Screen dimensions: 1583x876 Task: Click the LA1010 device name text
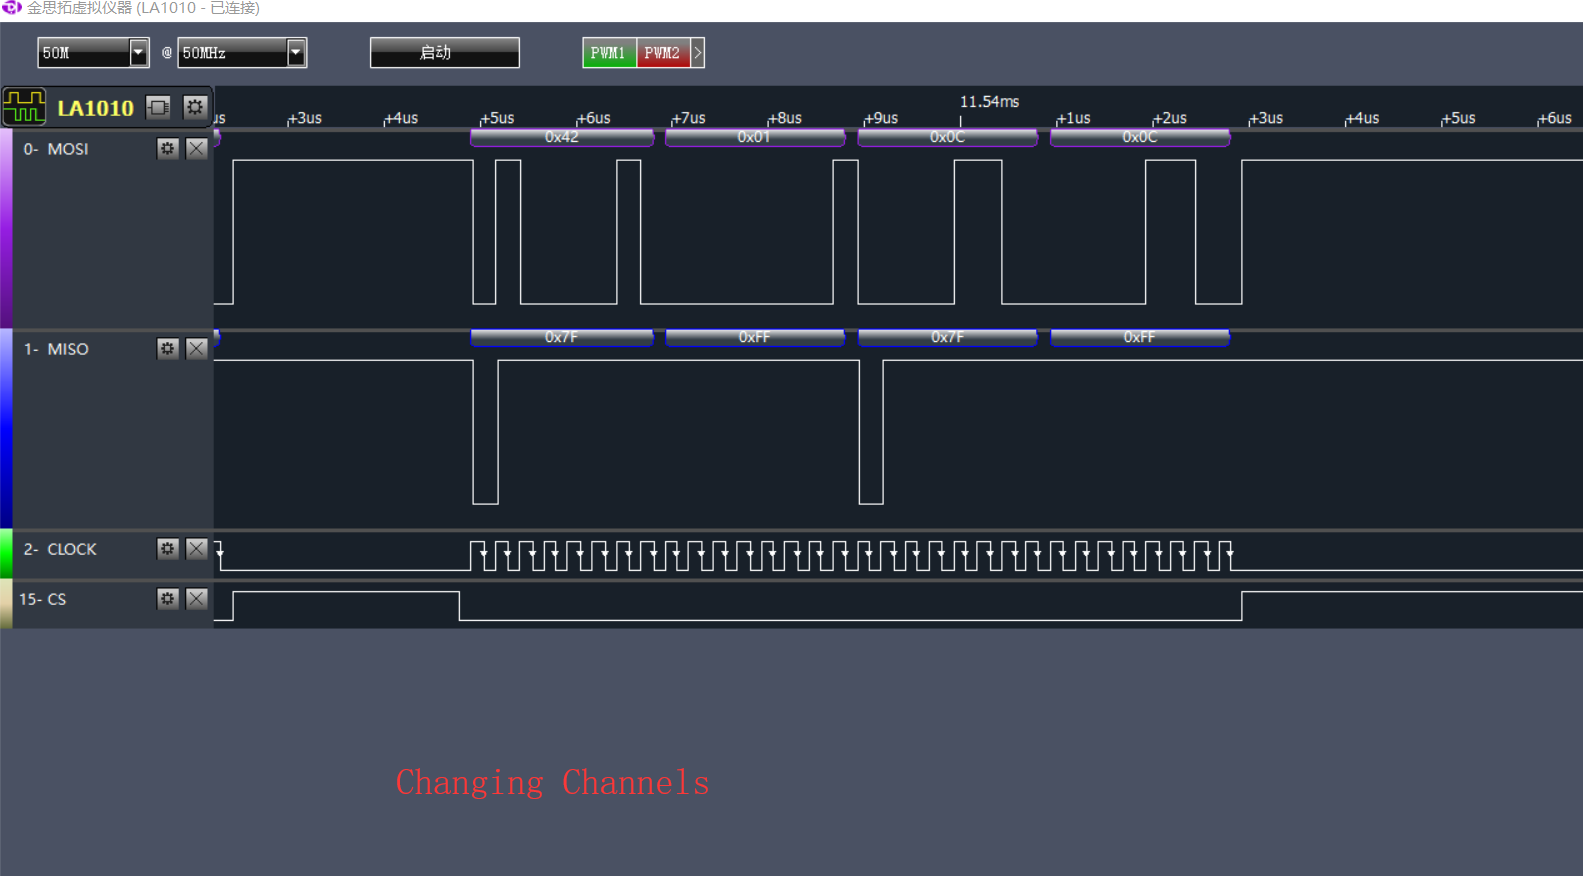(x=95, y=108)
